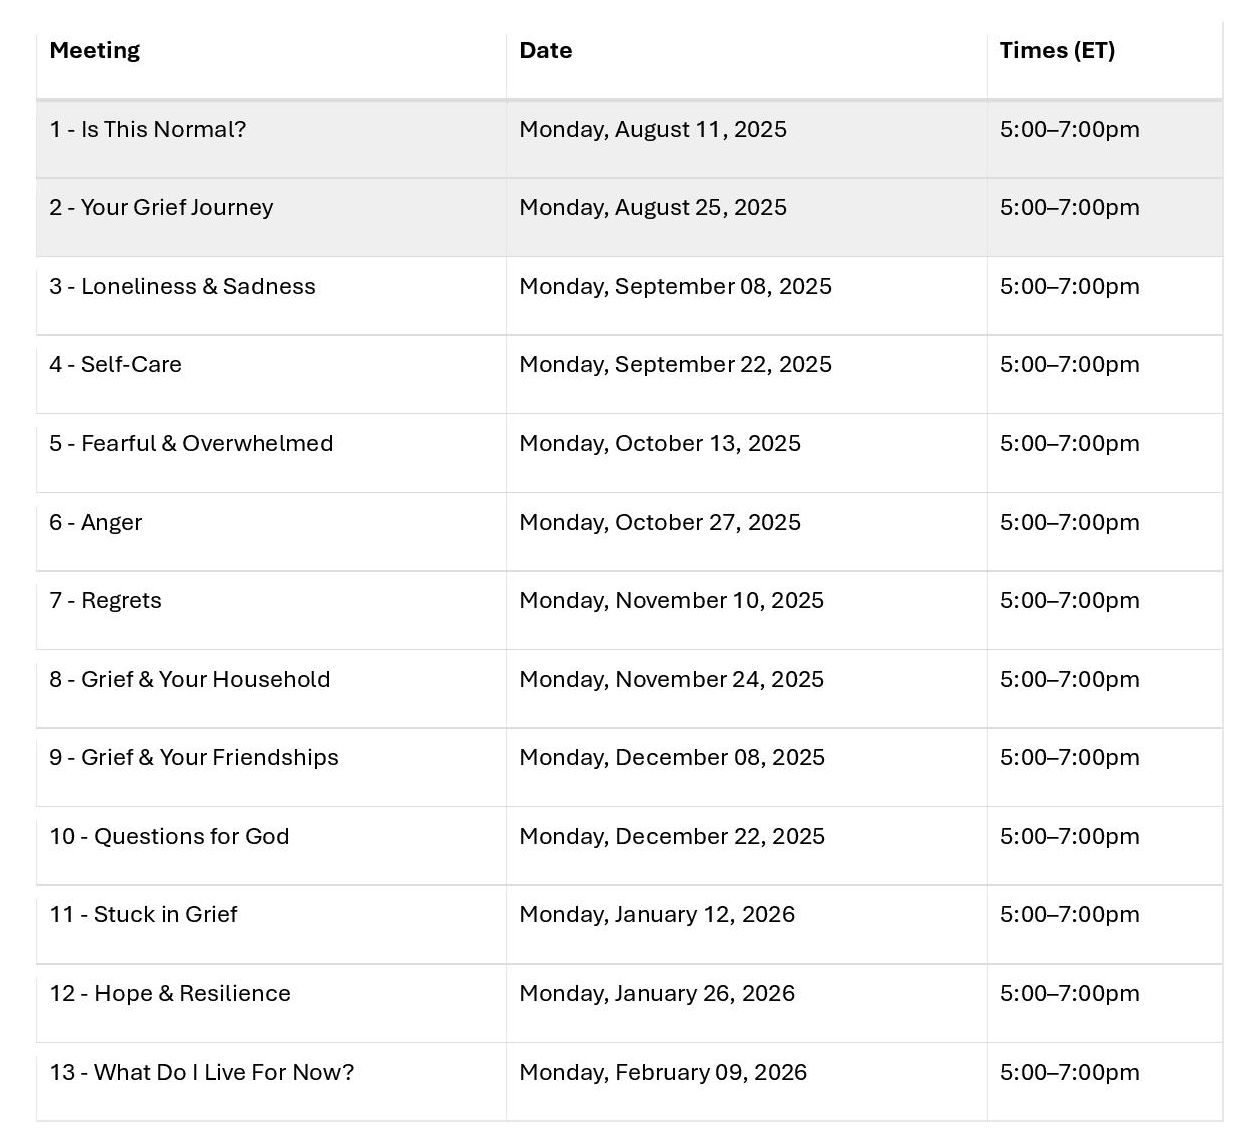
Task: Choose the "3 - Loneliness & Sadness" meeting
Action: click(182, 287)
